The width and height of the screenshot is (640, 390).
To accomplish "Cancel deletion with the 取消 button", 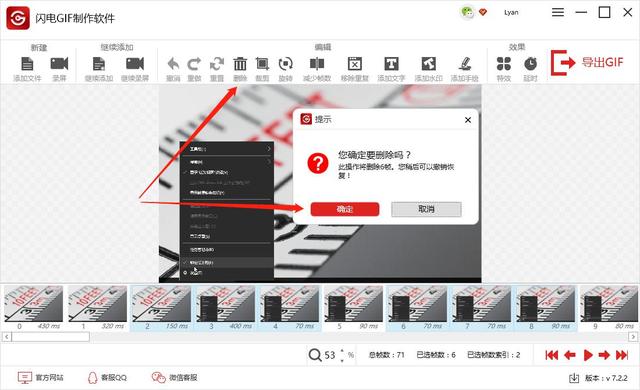I will (x=426, y=209).
